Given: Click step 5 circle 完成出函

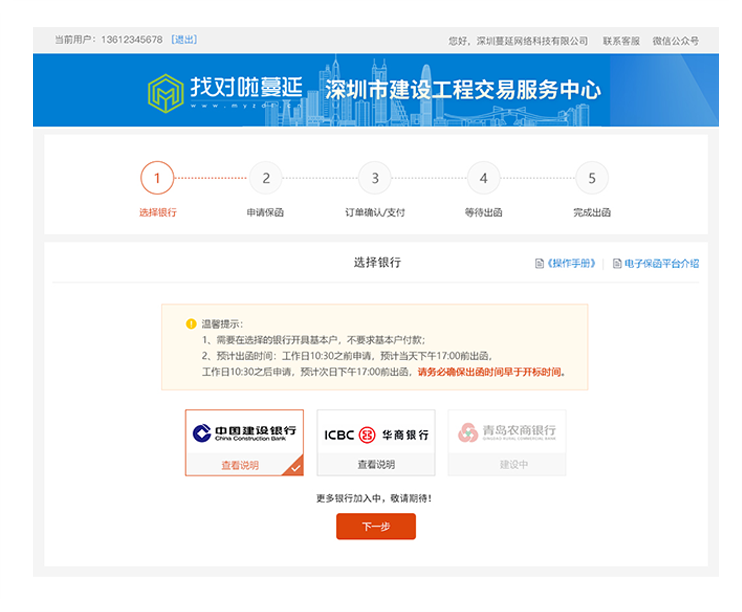Looking at the screenshot, I should (592, 179).
